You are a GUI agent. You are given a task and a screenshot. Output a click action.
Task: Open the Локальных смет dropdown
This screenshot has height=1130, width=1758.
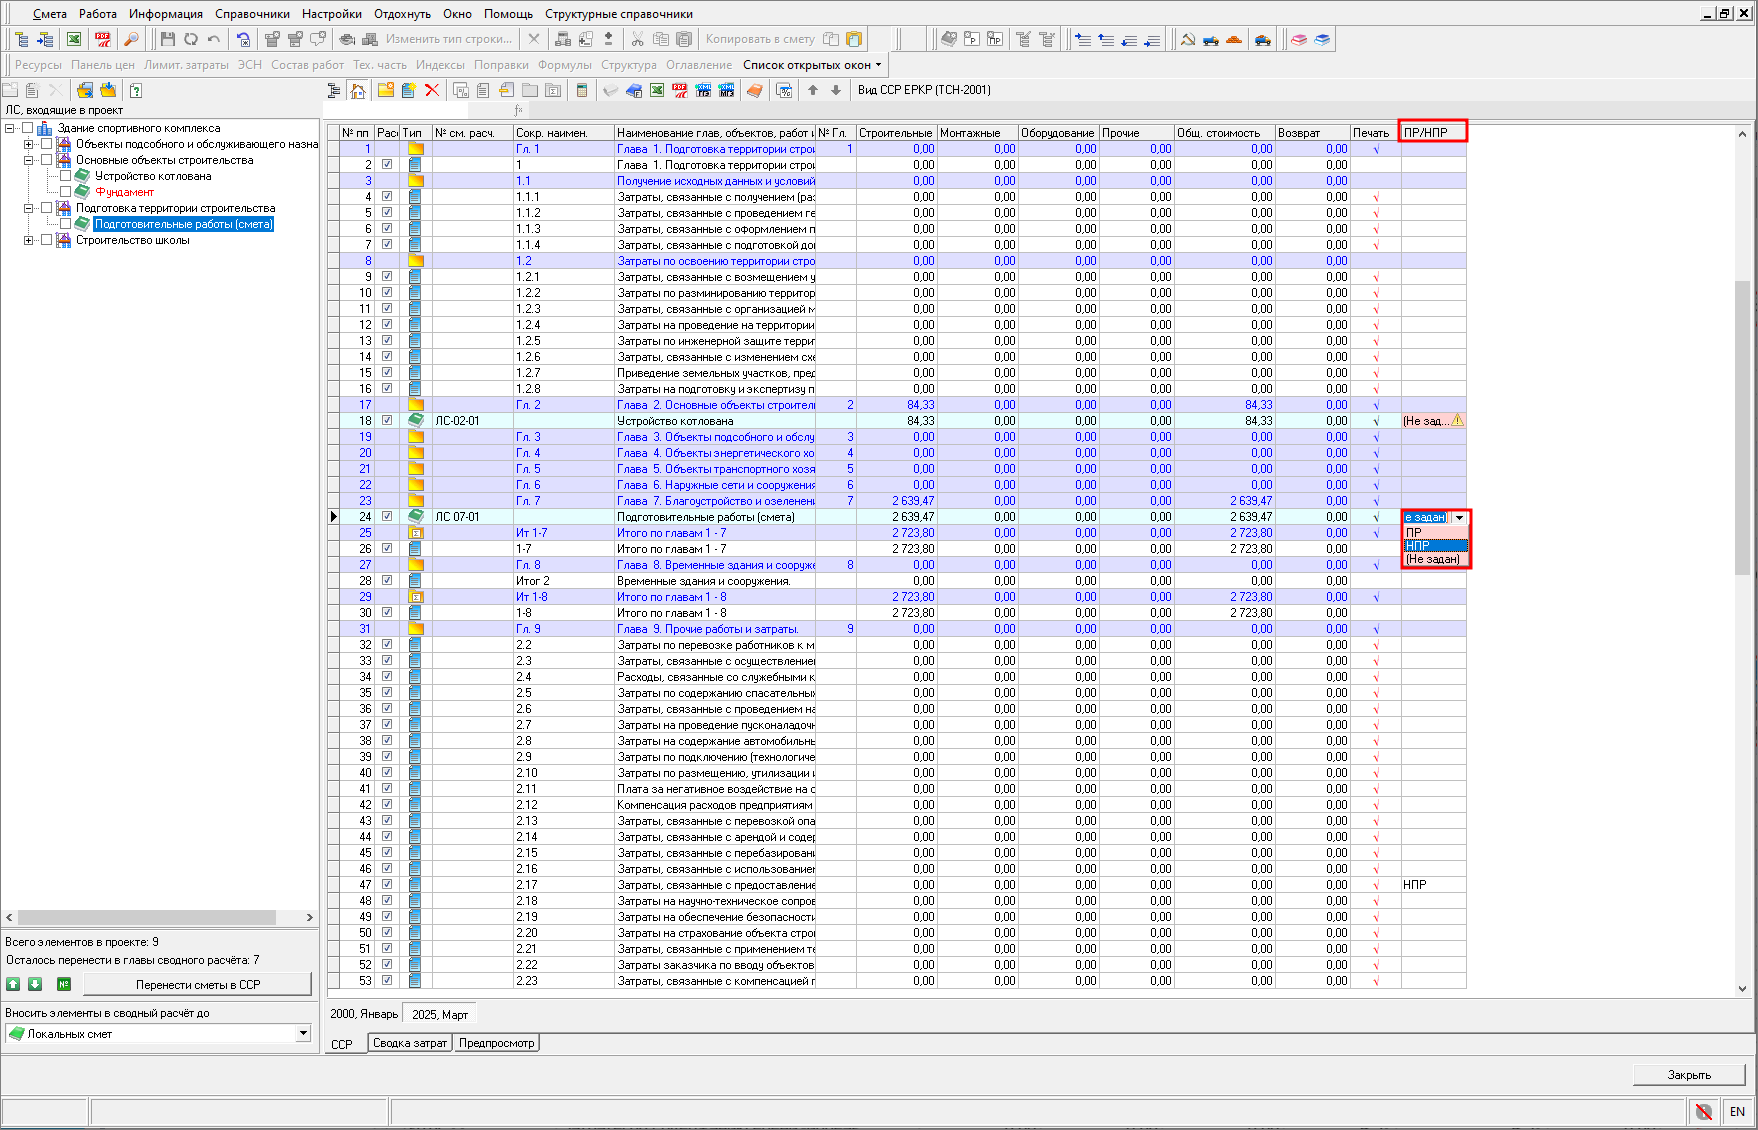(303, 1033)
